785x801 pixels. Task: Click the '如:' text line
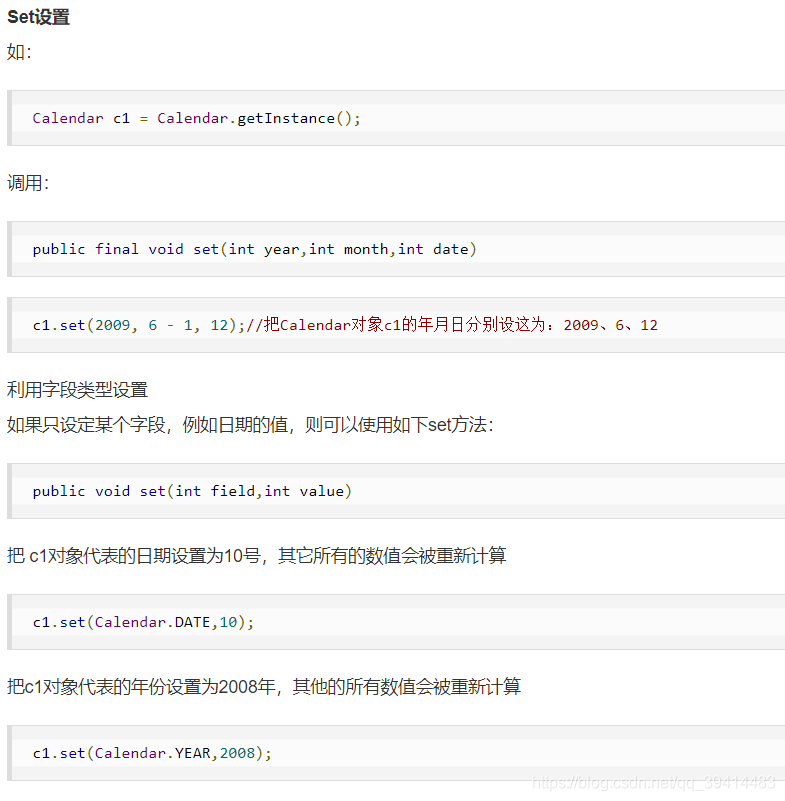pyautogui.click(x=19, y=52)
